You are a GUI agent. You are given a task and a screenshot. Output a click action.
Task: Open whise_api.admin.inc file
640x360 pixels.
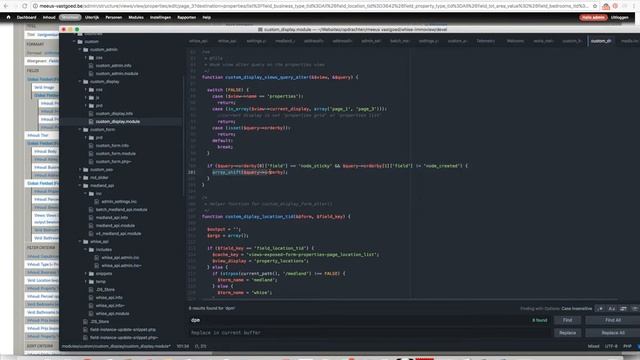[x=120, y=258]
